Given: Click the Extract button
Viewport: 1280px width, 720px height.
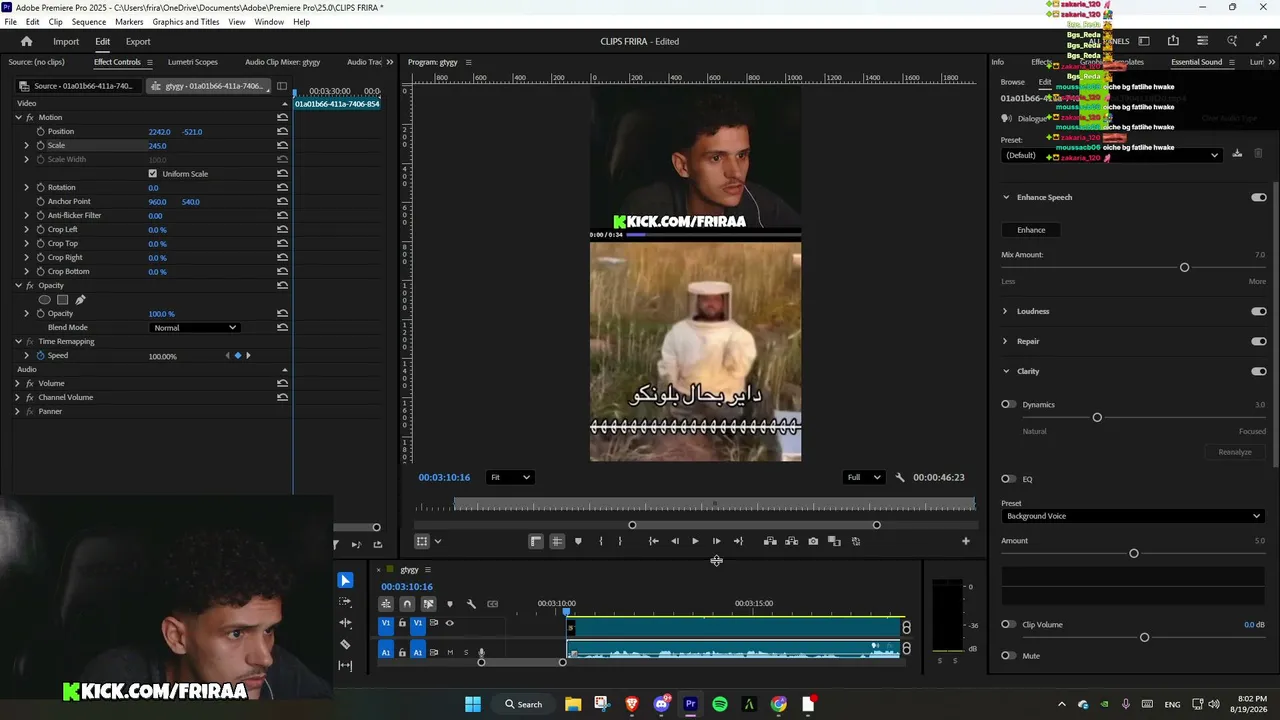Looking at the screenshot, I should (x=791, y=541).
